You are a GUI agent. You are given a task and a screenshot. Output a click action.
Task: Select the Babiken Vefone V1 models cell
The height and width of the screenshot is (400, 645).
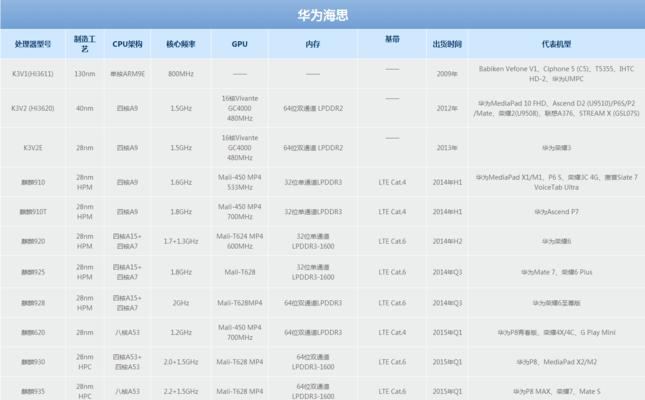(x=556, y=74)
